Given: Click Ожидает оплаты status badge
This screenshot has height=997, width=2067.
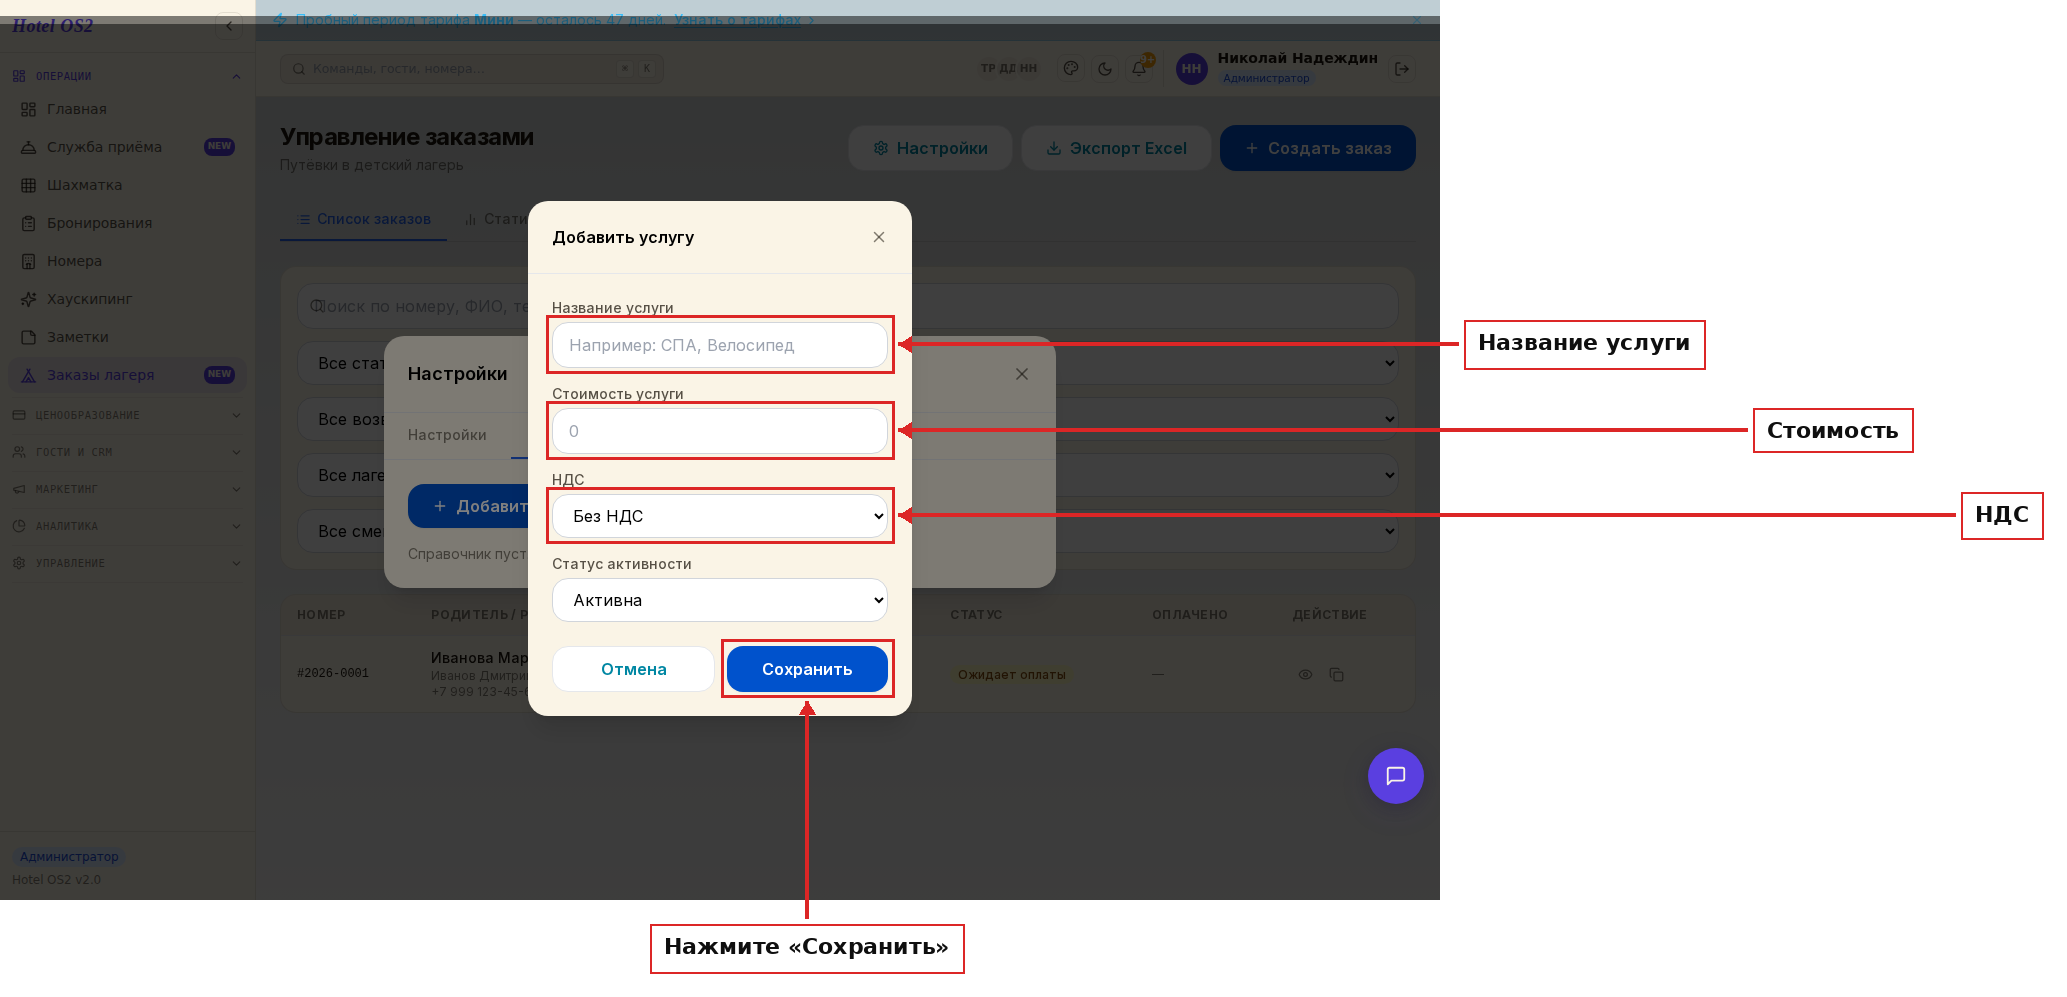Looking at the screenshot, I should (x=1012, y=675).
